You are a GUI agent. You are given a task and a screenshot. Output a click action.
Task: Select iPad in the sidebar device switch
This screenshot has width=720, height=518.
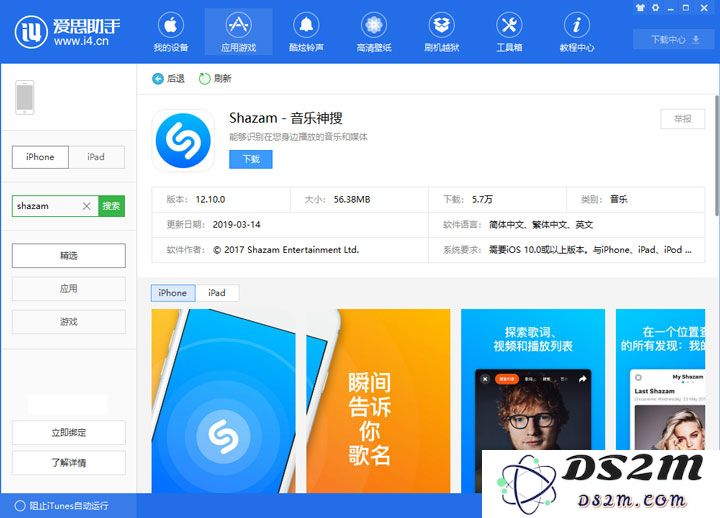click(x=96, y=157)
